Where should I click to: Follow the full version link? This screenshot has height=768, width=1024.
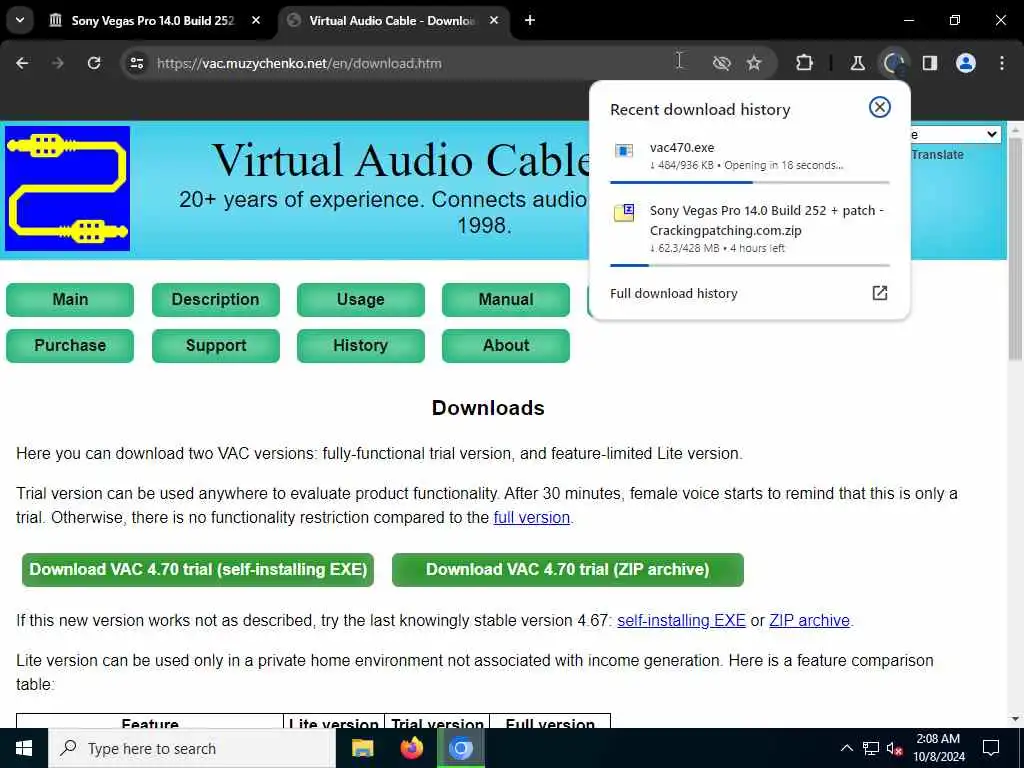(532, 518)
